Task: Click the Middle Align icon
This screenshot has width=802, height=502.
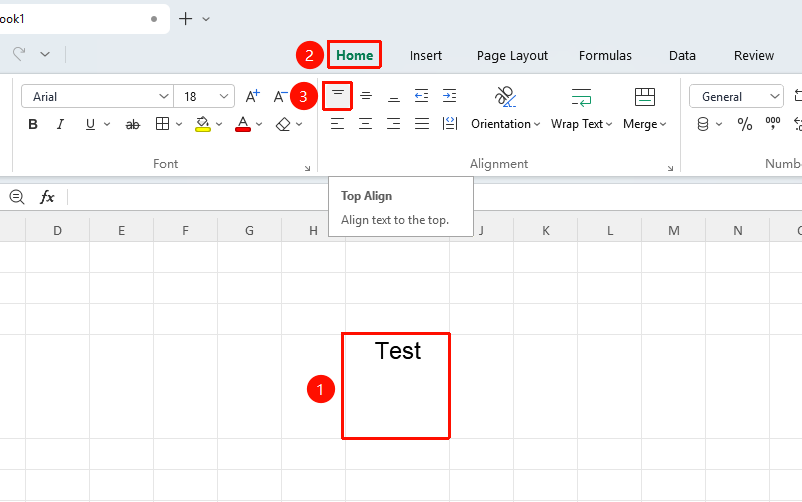Action: (366, 96)
